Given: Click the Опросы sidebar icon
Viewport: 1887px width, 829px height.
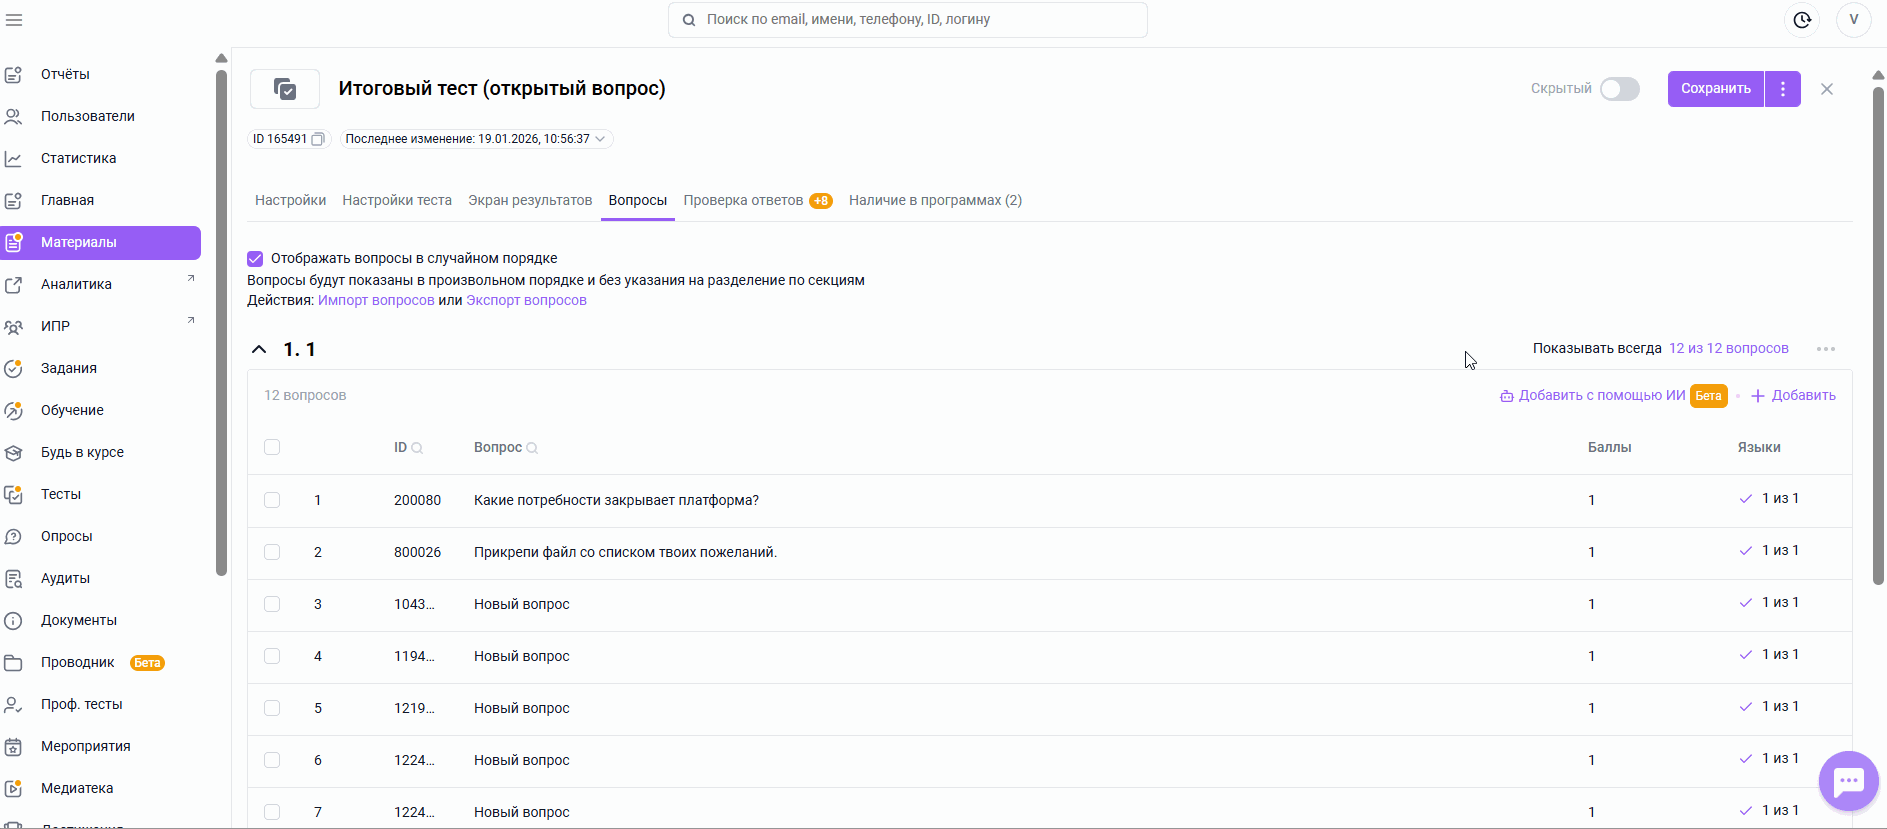Looking at the screenshot, I should click(x=14, y=536).
